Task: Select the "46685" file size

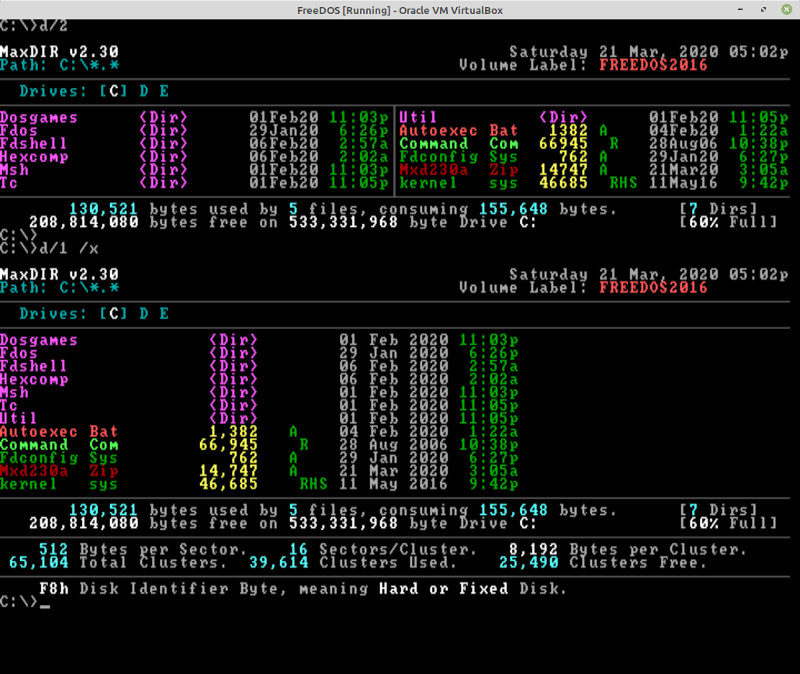Action: 563,183
